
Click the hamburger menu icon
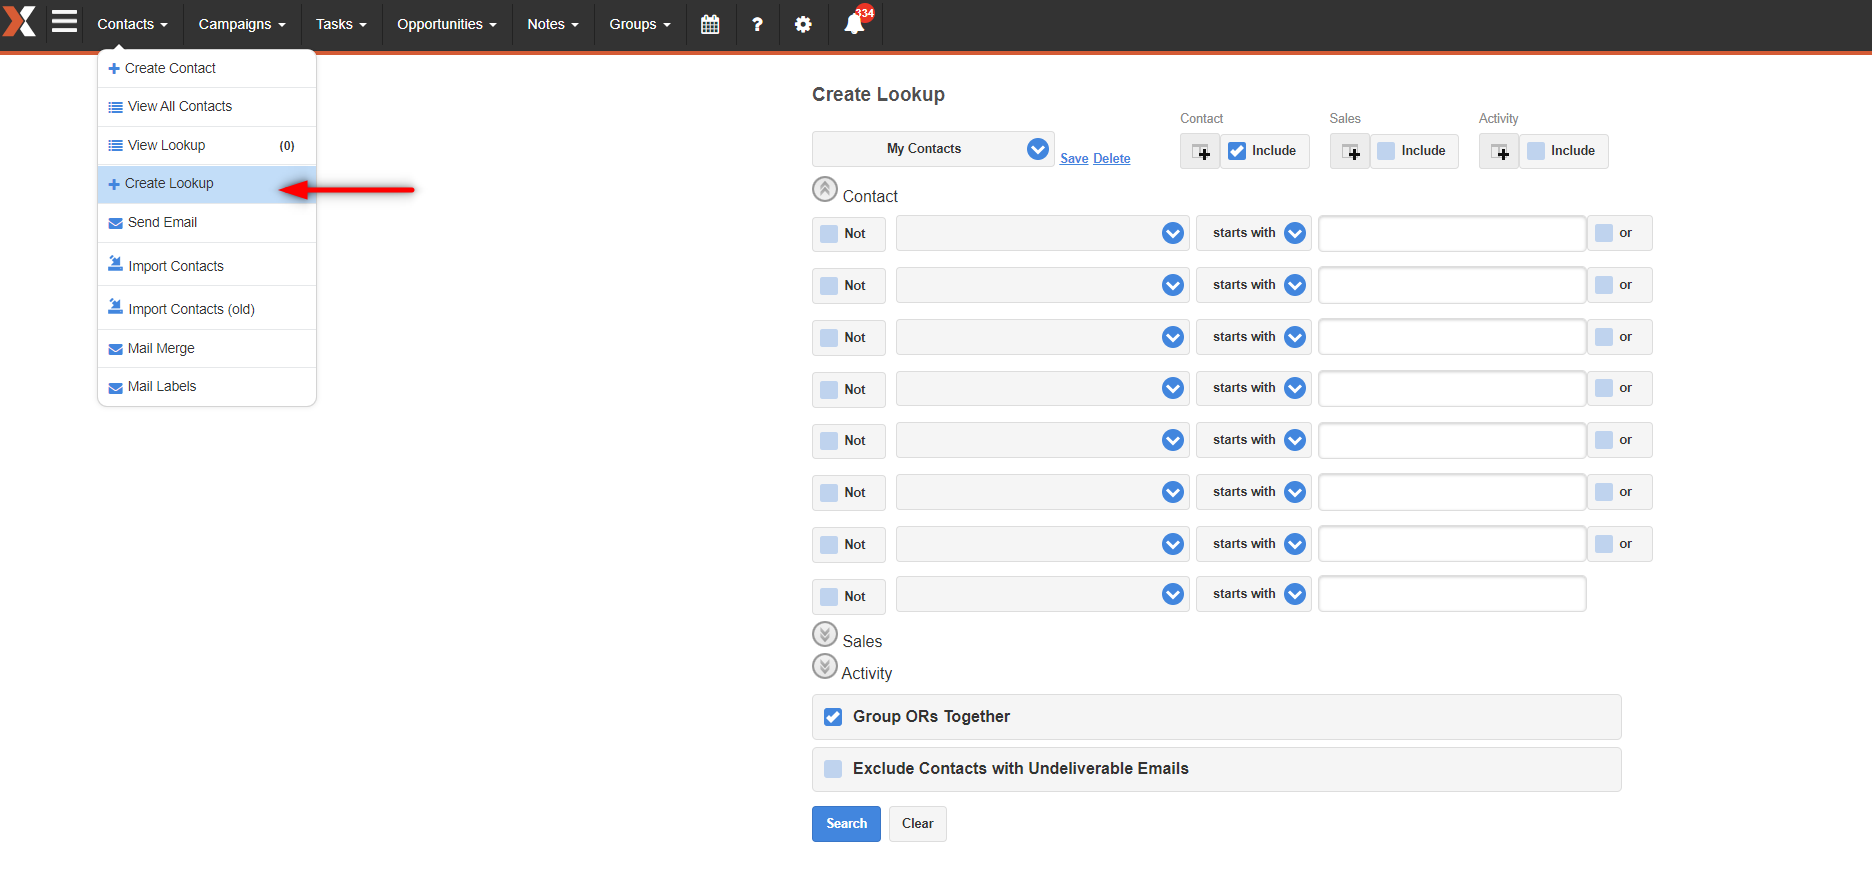coord(65,22)
